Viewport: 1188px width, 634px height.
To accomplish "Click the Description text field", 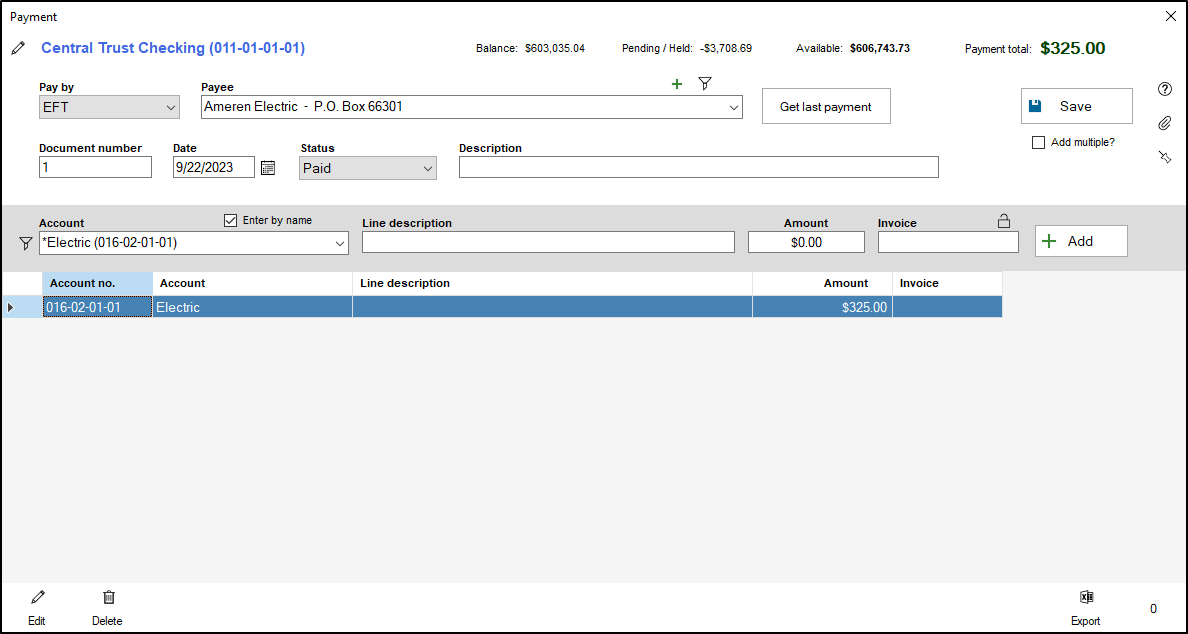I will (699, 167).
